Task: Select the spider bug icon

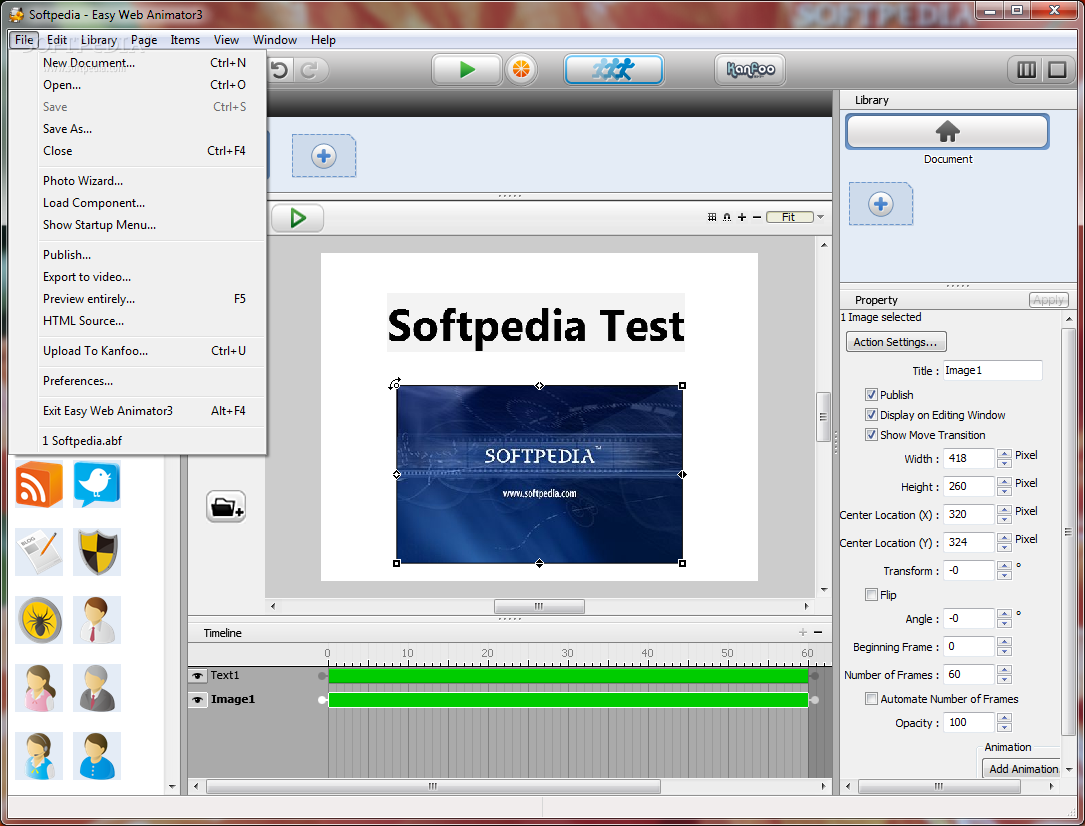Action: coord(39,620)
